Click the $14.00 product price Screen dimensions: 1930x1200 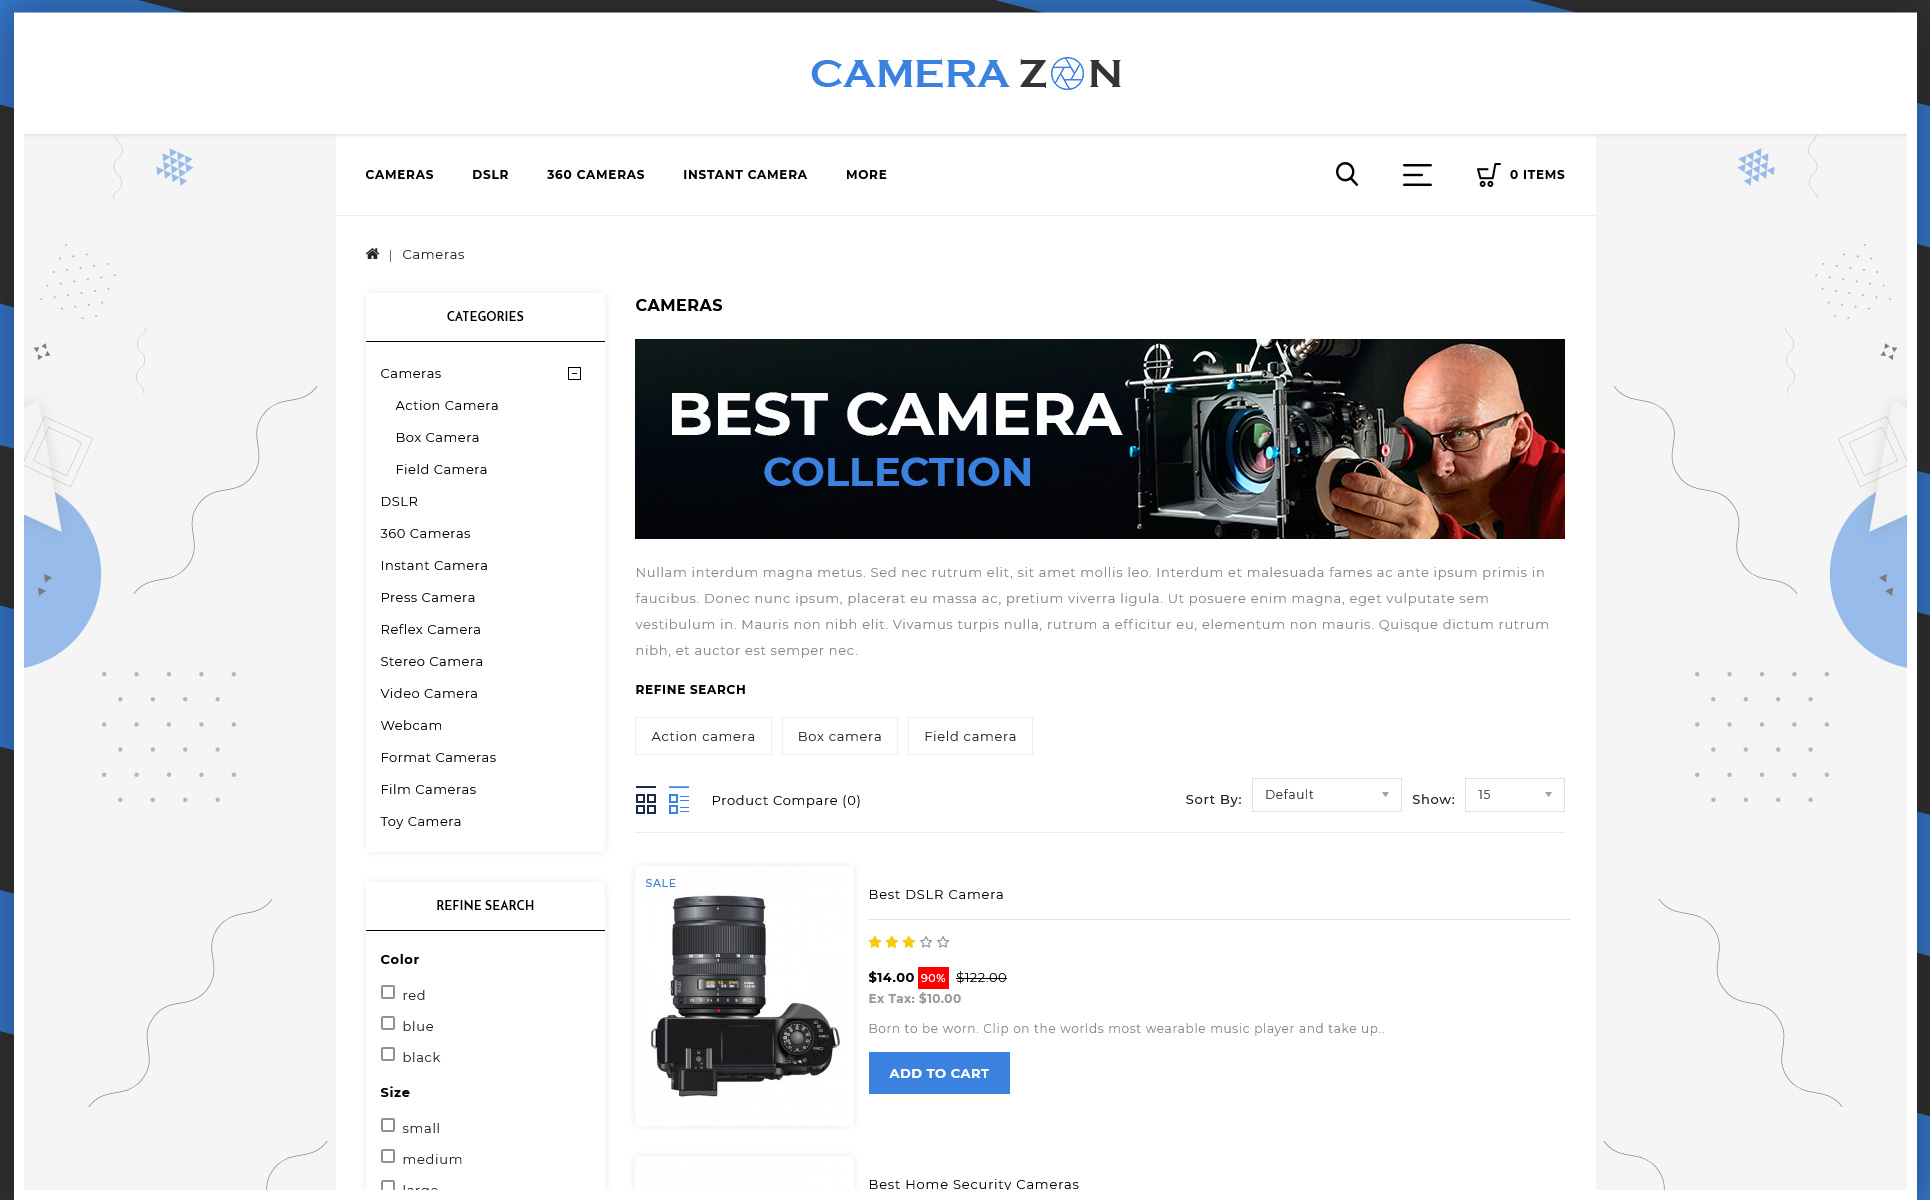point(891,977)
